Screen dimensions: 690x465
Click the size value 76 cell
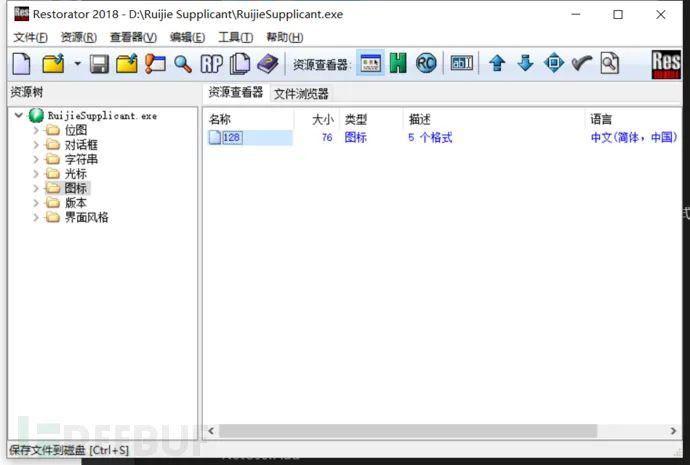click(x=327, y=138)
